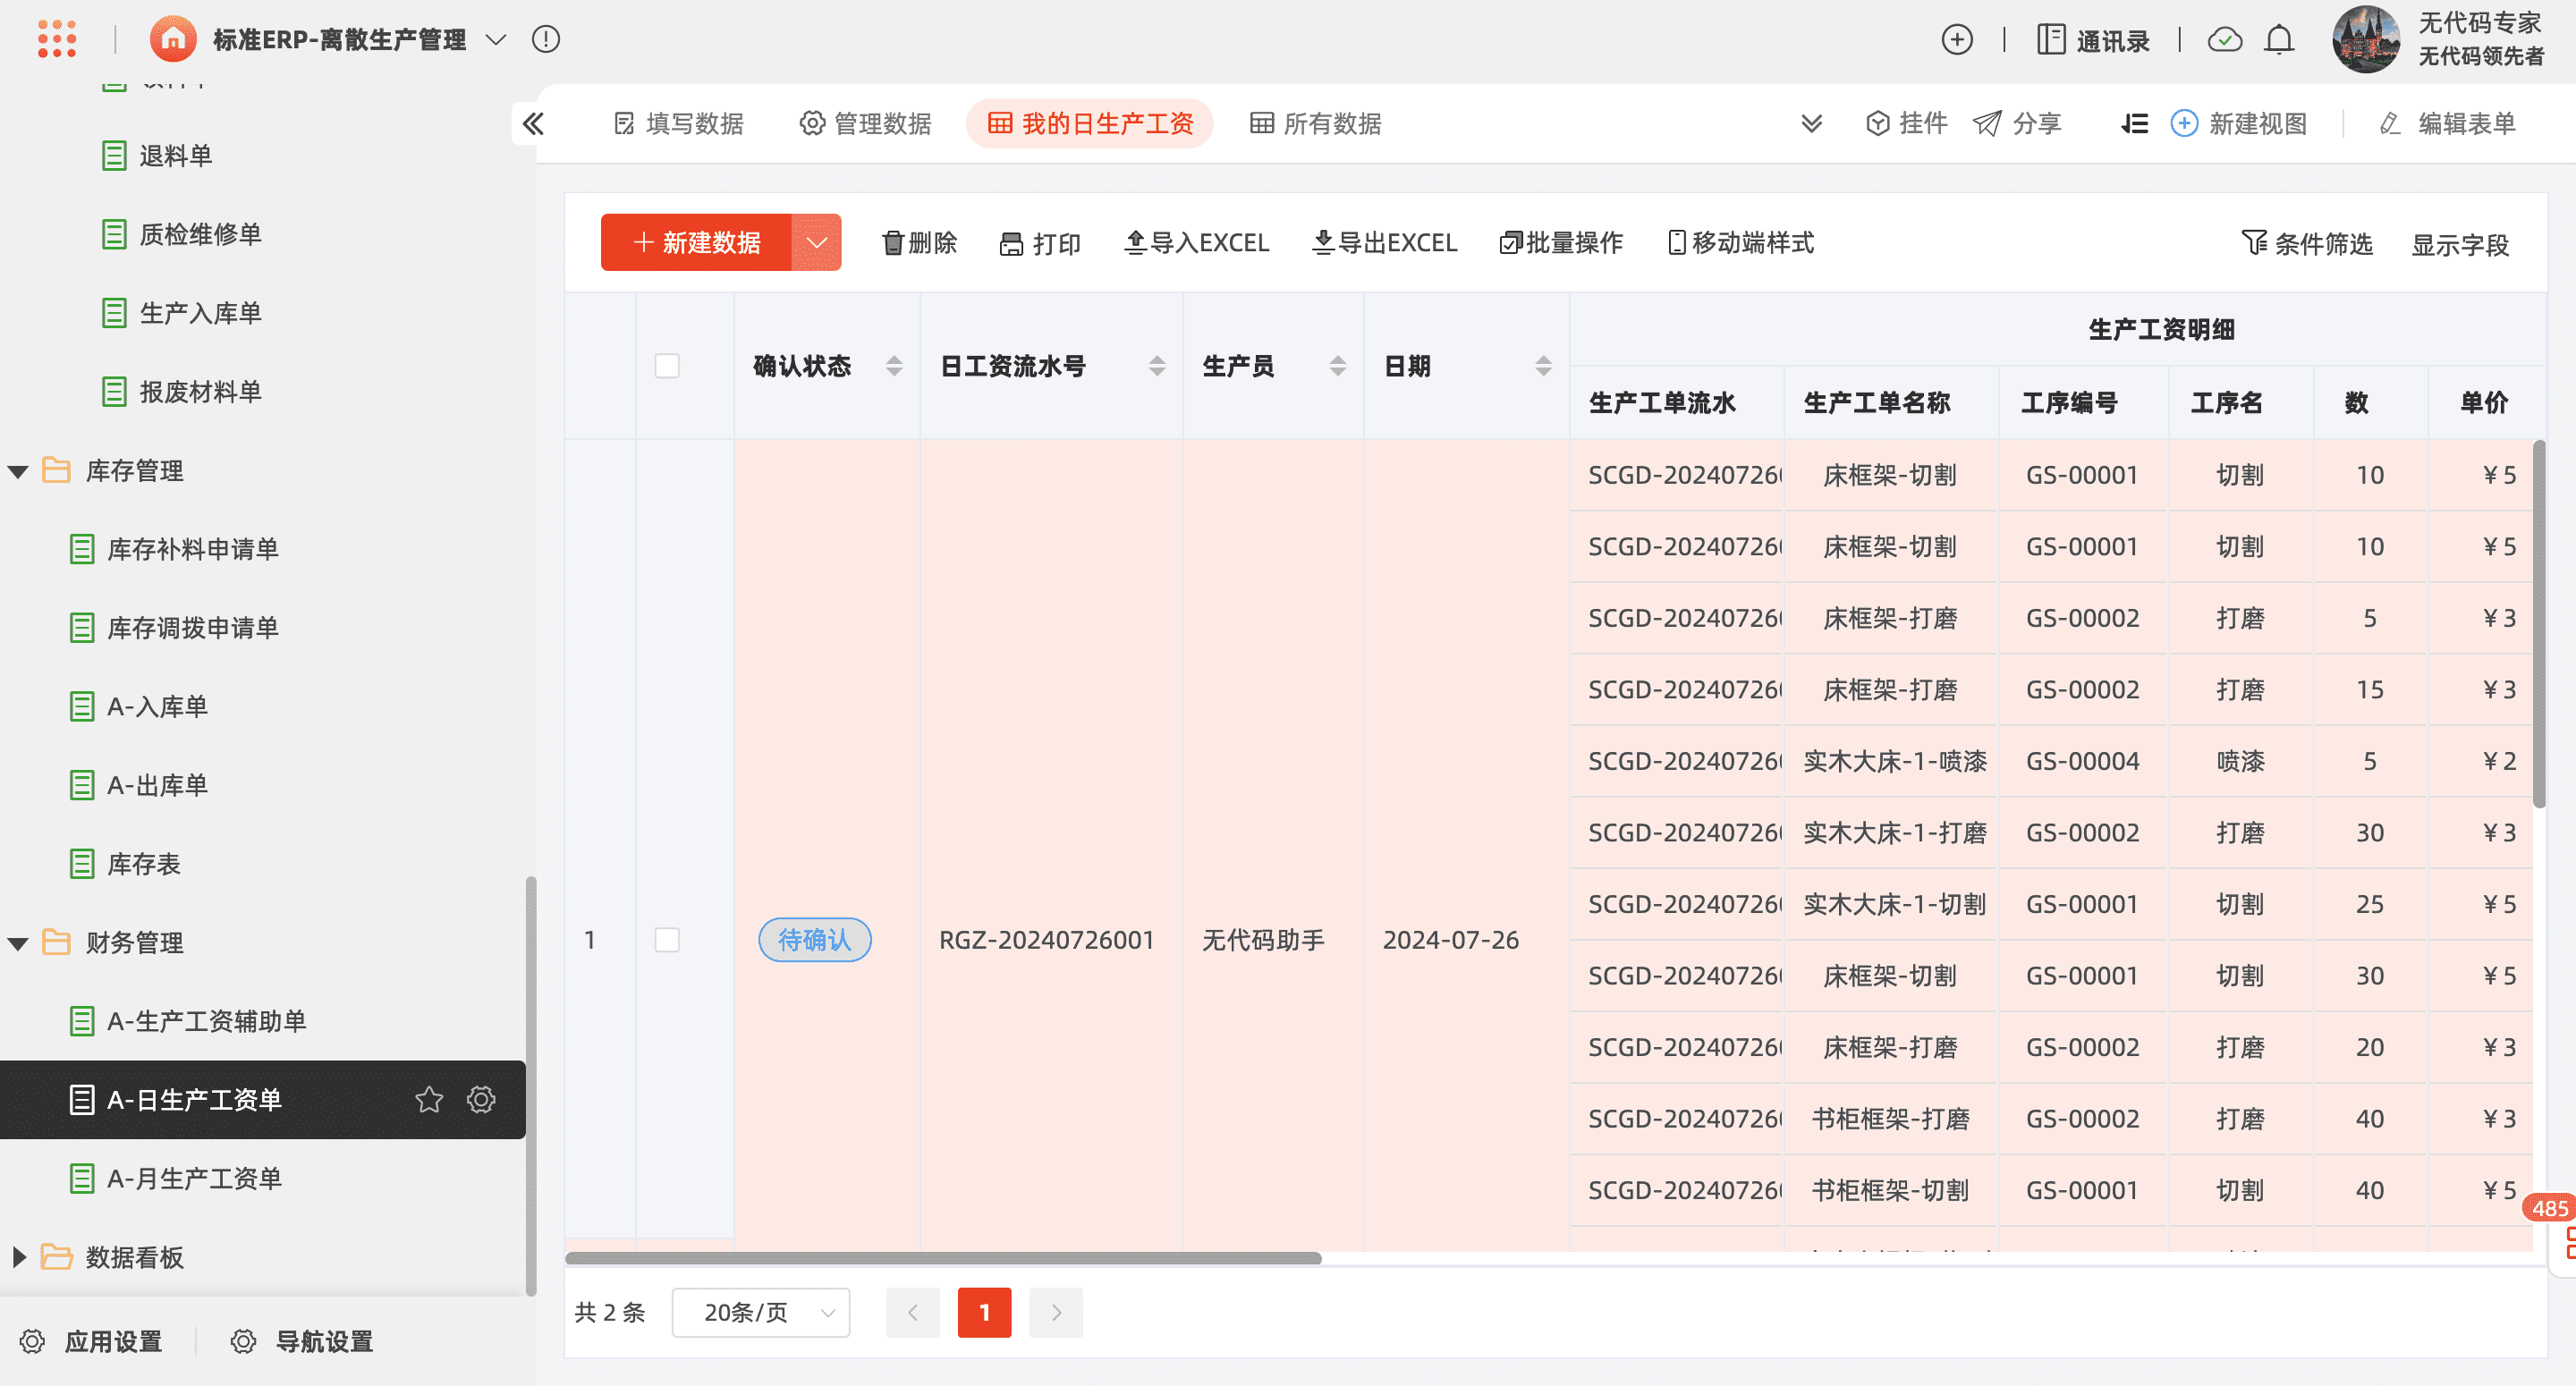The height and width of the screenshot is (1386, 2576).
Task: Open settings gear for A-日生产工资单
Action: [x=481, y=1100]
